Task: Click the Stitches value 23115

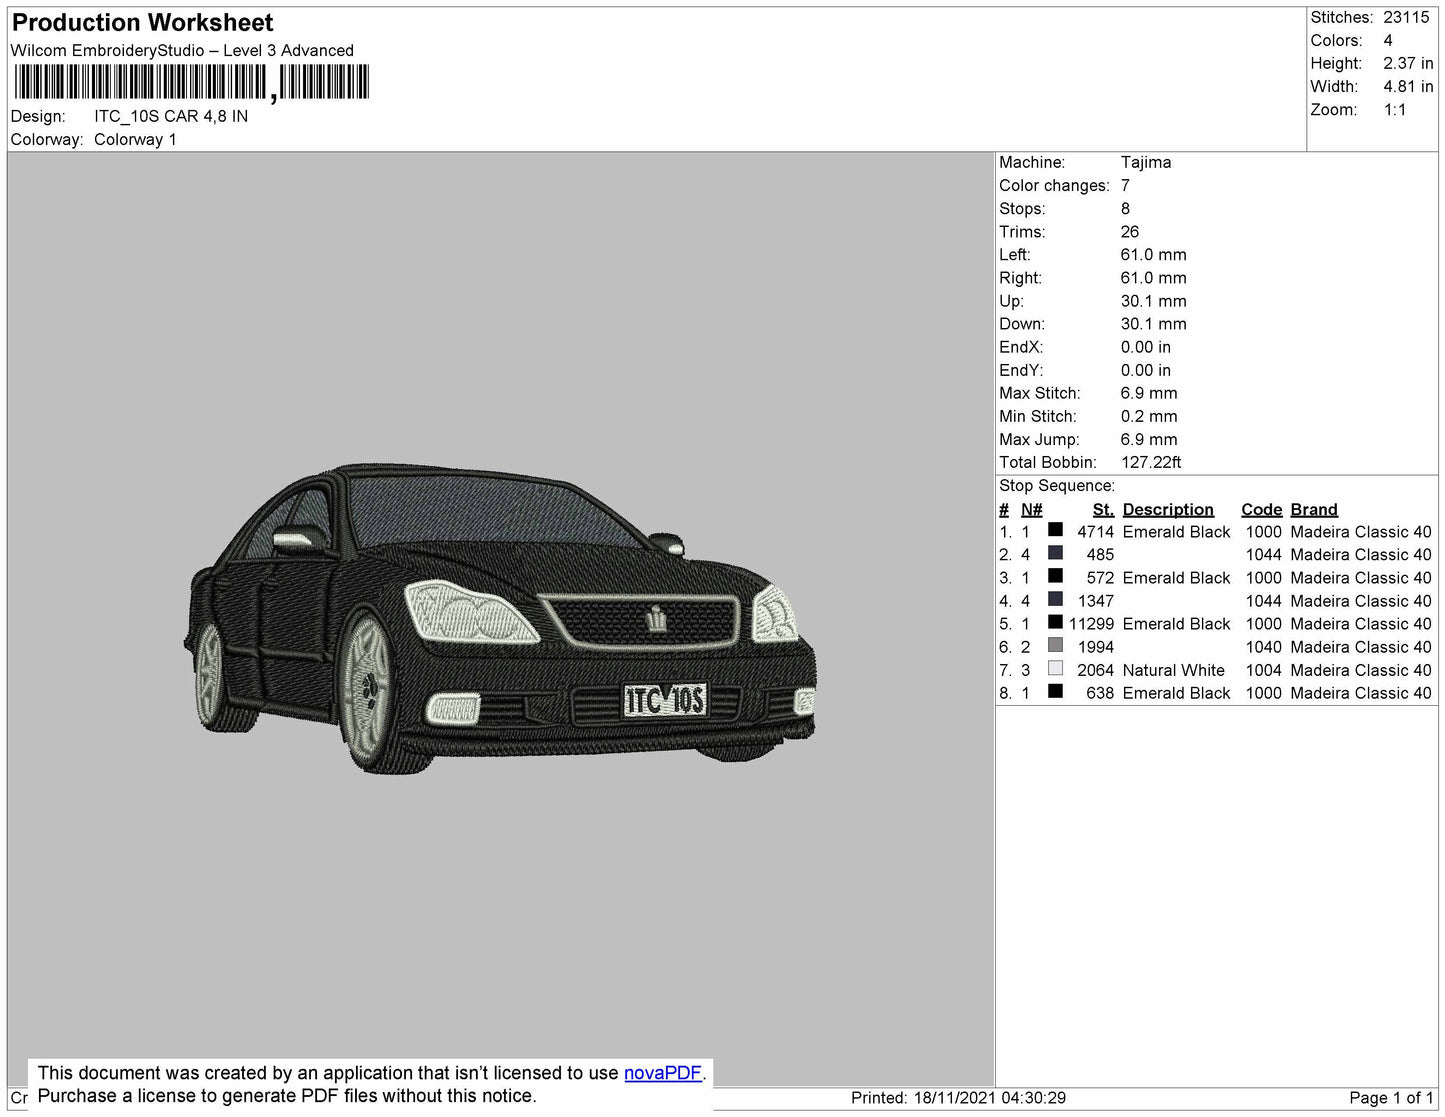Action: tap(1406, 18)
